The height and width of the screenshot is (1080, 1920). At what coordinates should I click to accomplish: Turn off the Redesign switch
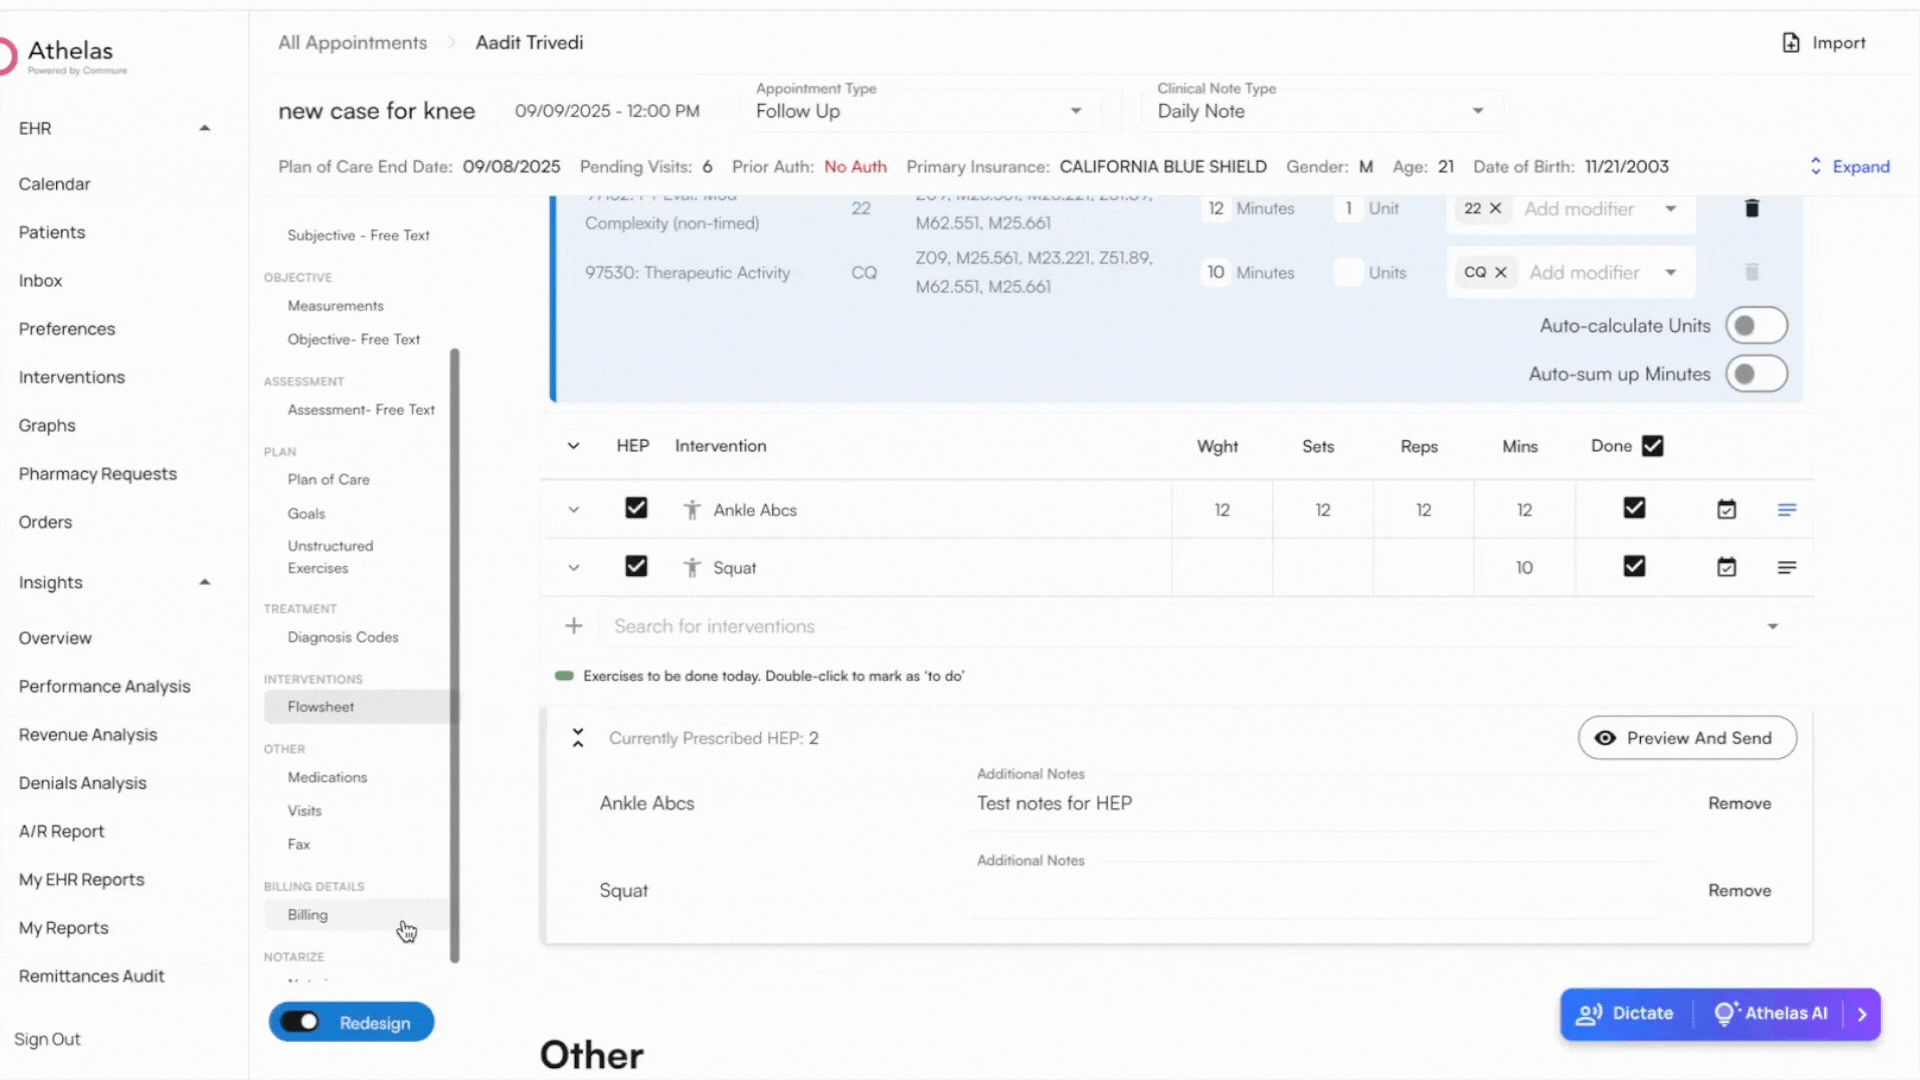tap(300, 1022)
